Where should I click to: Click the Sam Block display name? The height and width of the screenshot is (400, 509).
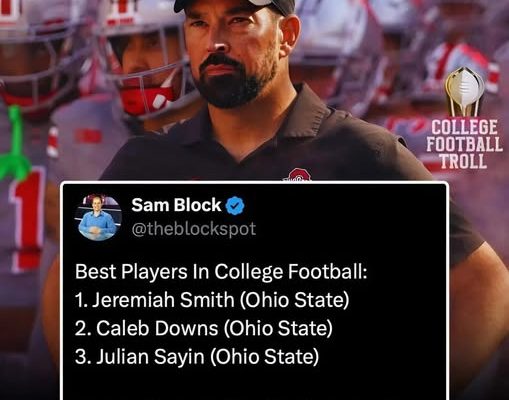(176, 205)
